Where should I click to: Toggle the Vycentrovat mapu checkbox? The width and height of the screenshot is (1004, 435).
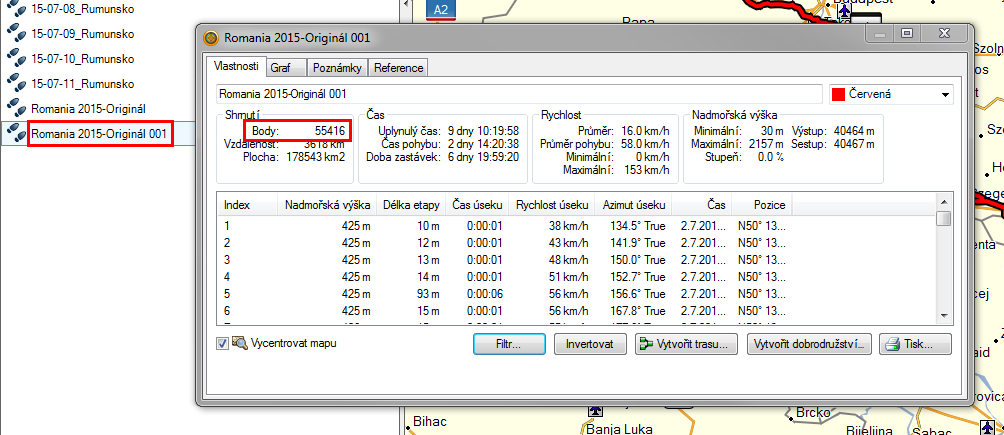point(223,344)
